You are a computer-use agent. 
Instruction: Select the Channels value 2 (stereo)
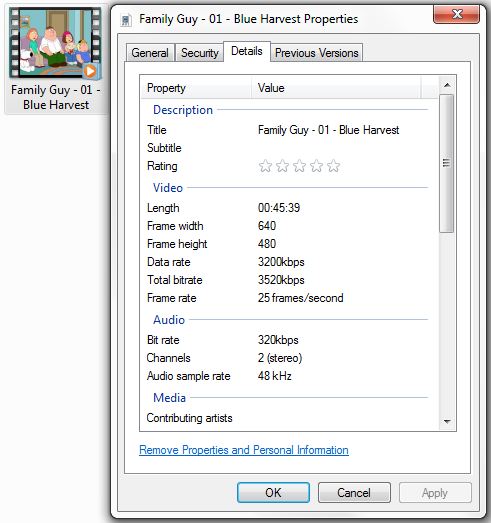point(280,358)
